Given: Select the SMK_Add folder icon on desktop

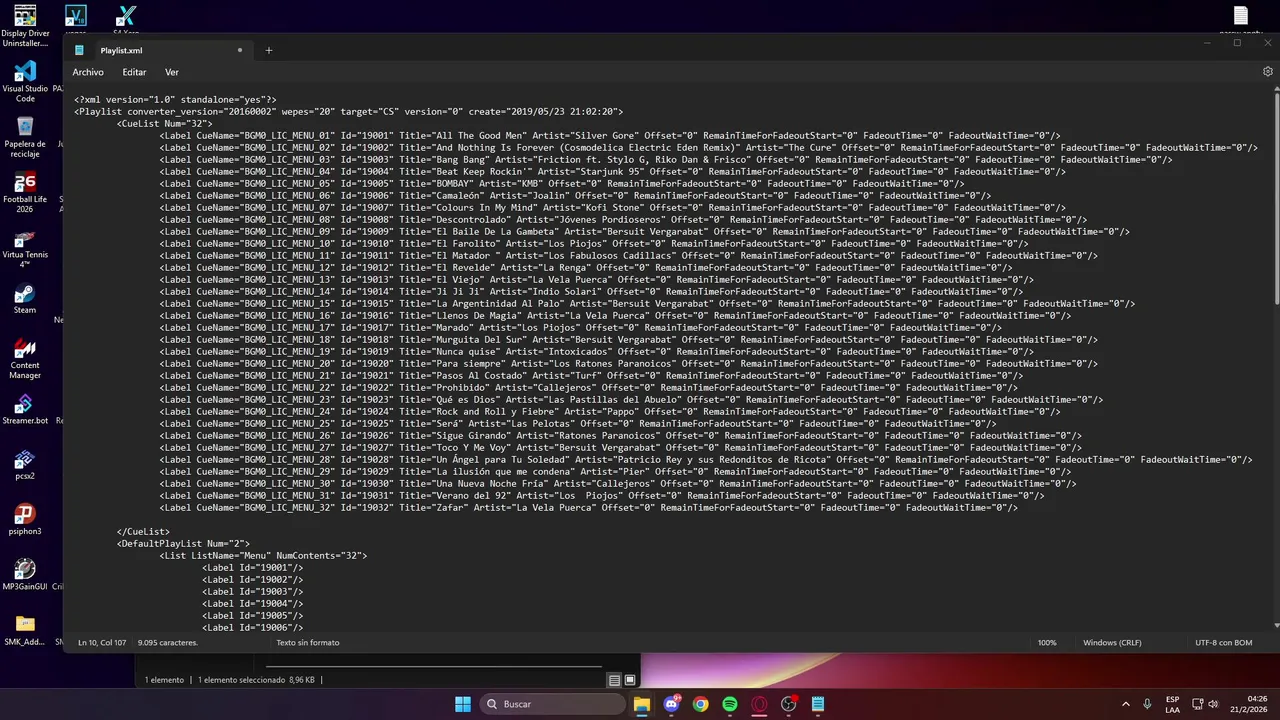Looking at the screenshot, I should [x=25, y=630].
